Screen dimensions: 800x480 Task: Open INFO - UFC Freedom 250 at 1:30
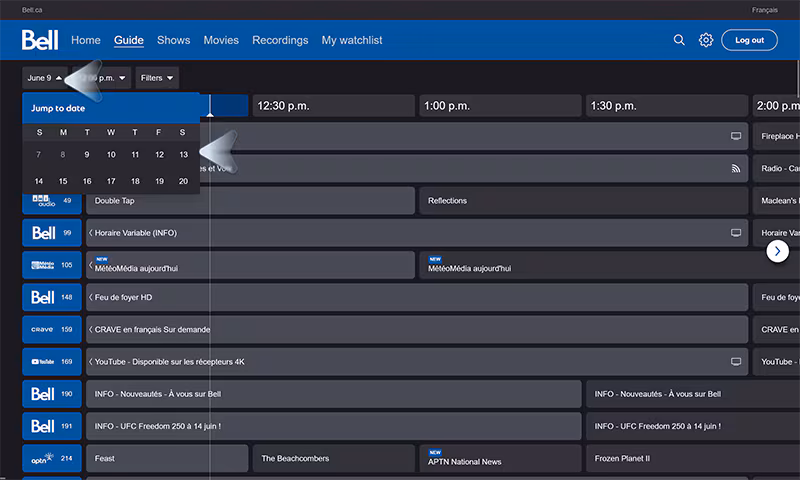point(693,425)
